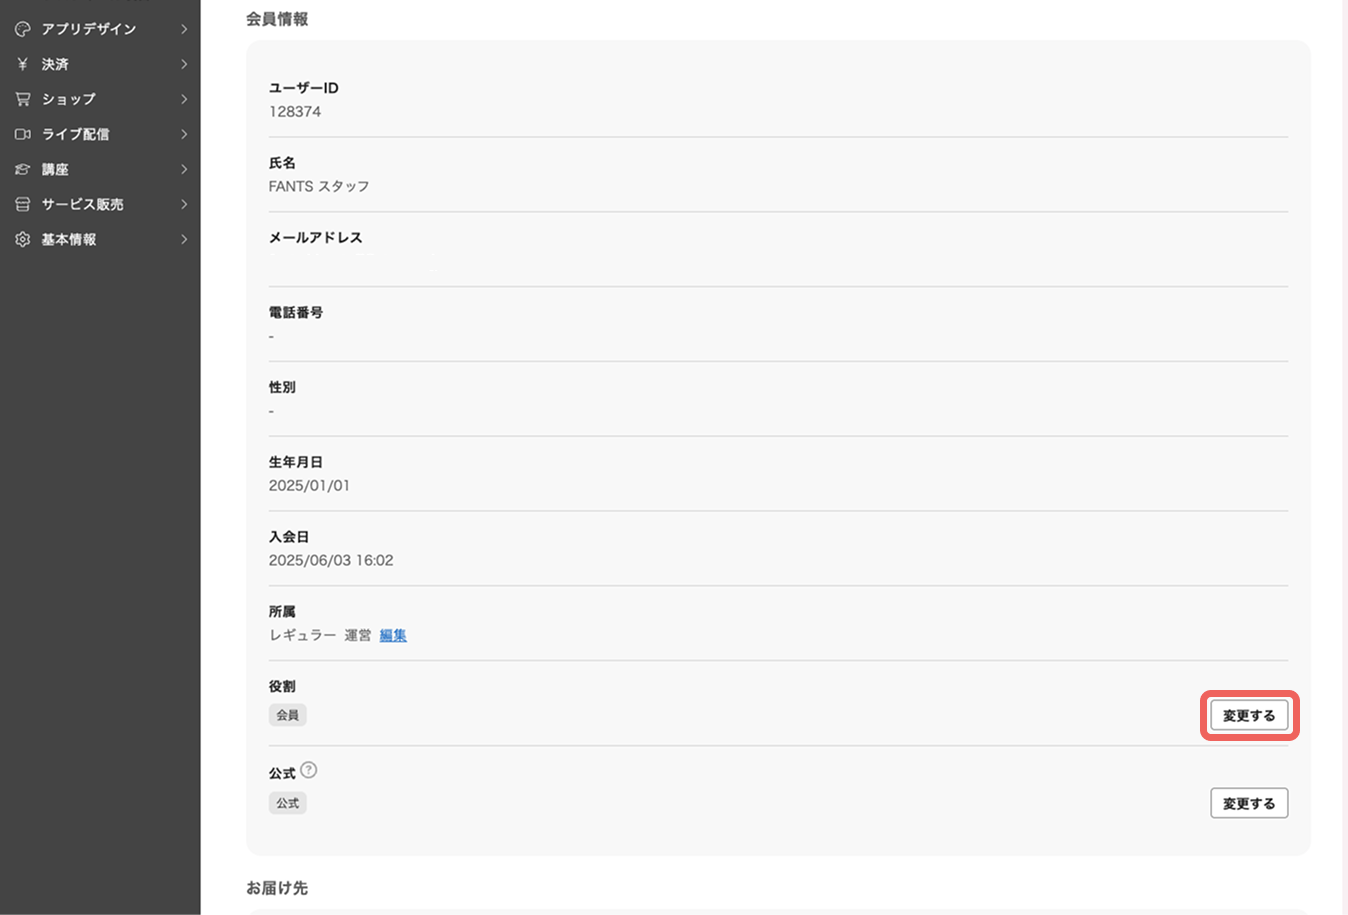
Task: Click the お届け先 section heading
Action: tap(277, 888)
